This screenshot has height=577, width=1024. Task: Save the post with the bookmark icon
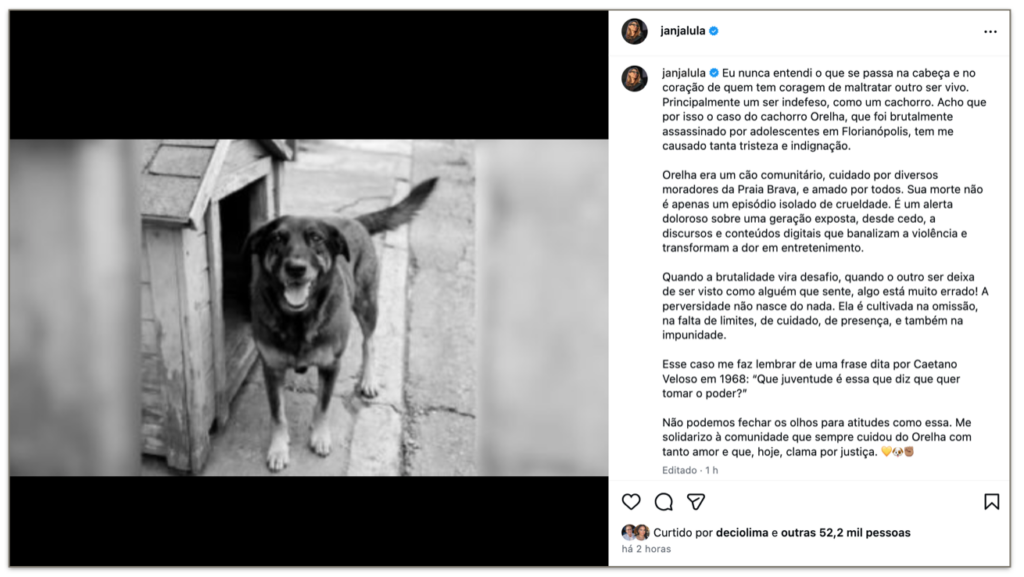[991, 501]
